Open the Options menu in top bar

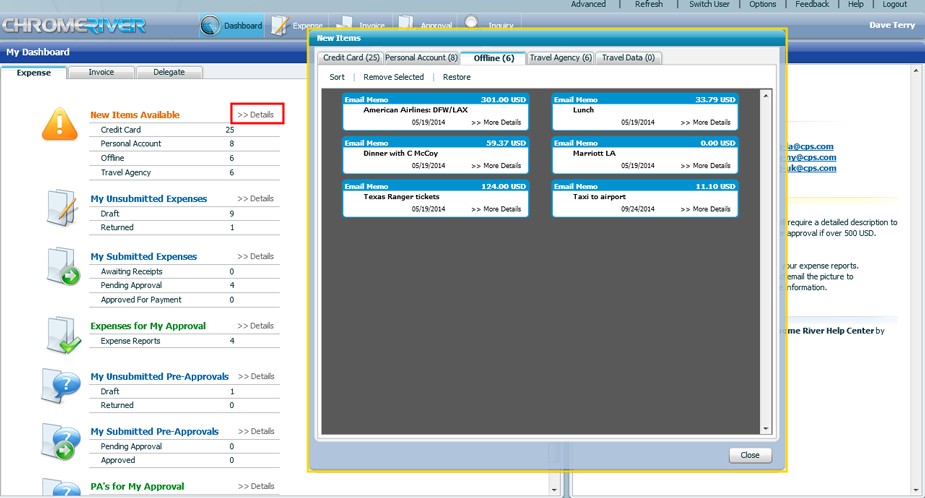(762, 4)
